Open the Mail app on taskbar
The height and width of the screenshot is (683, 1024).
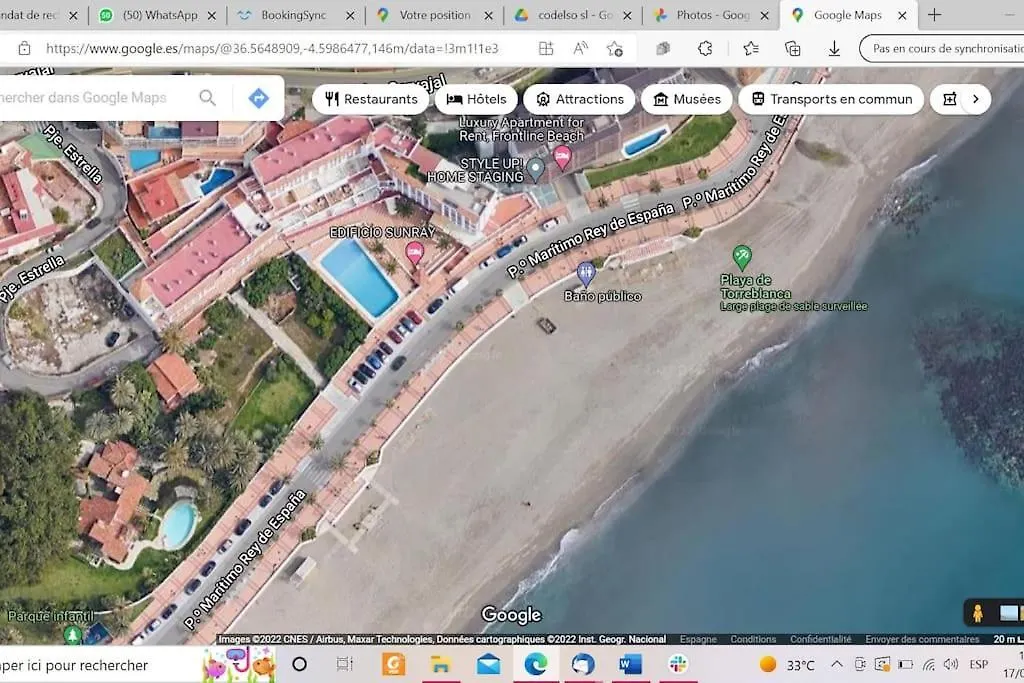point(488,665)
